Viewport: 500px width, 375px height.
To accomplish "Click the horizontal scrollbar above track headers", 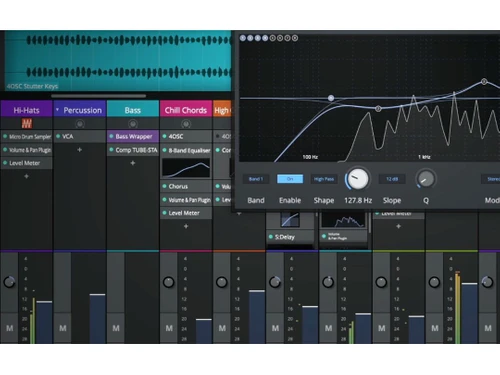I will click(x=98, y=96).
